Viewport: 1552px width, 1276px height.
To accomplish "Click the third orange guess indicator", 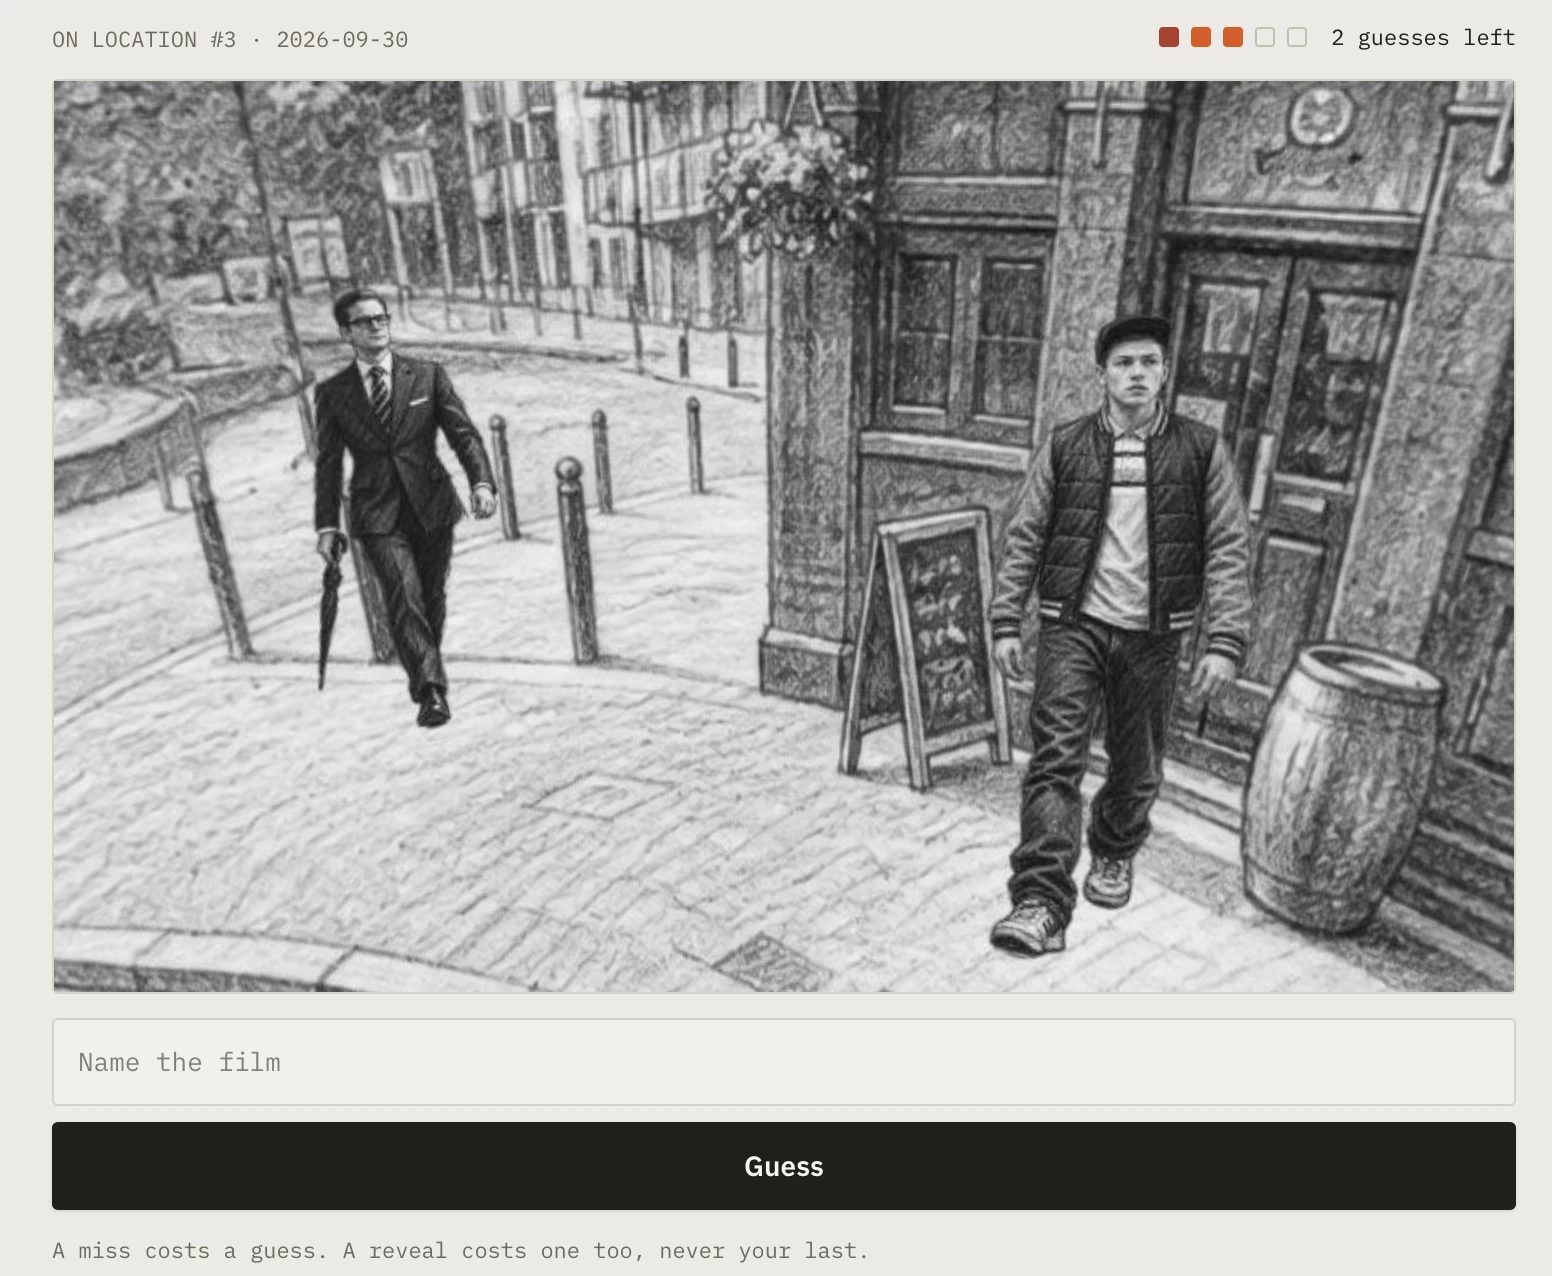I will coord(1233,37).
